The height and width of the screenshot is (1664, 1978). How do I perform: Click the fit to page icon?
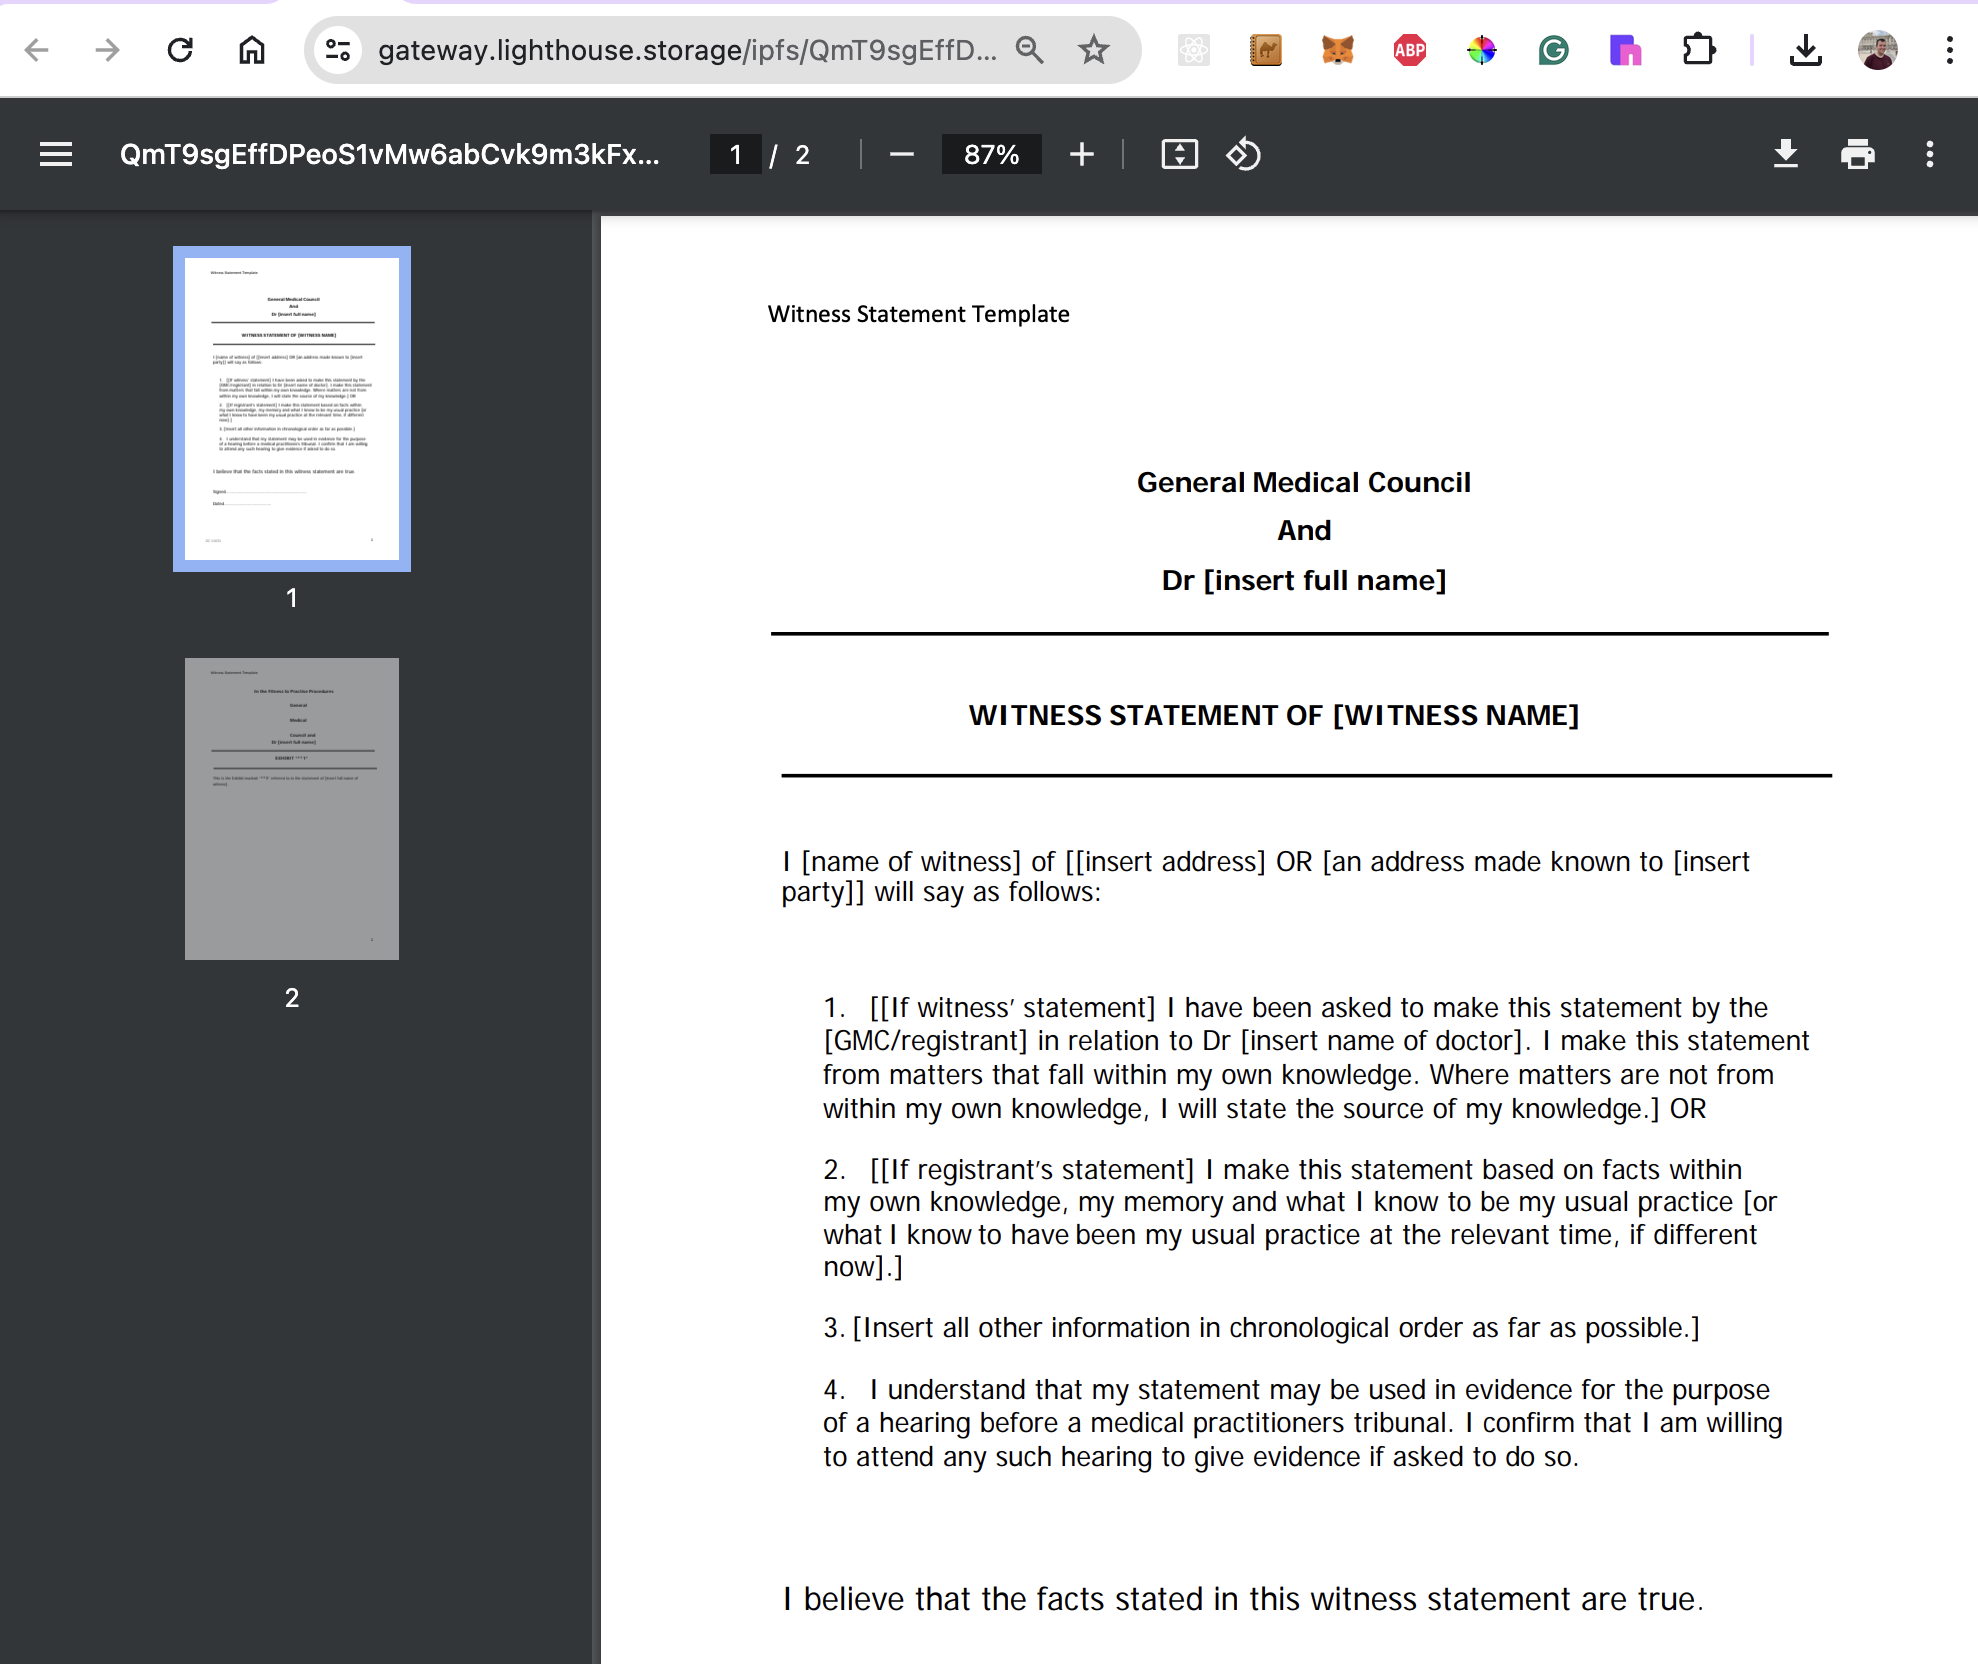[1179, 154]
